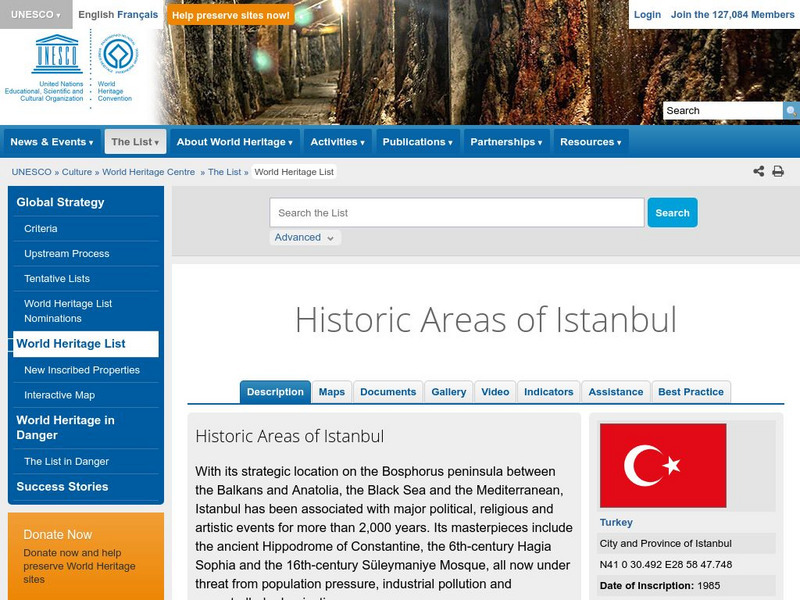Open The List in Danger in sidebar
The height and width of the screenshot is (600, 800).
67,461
